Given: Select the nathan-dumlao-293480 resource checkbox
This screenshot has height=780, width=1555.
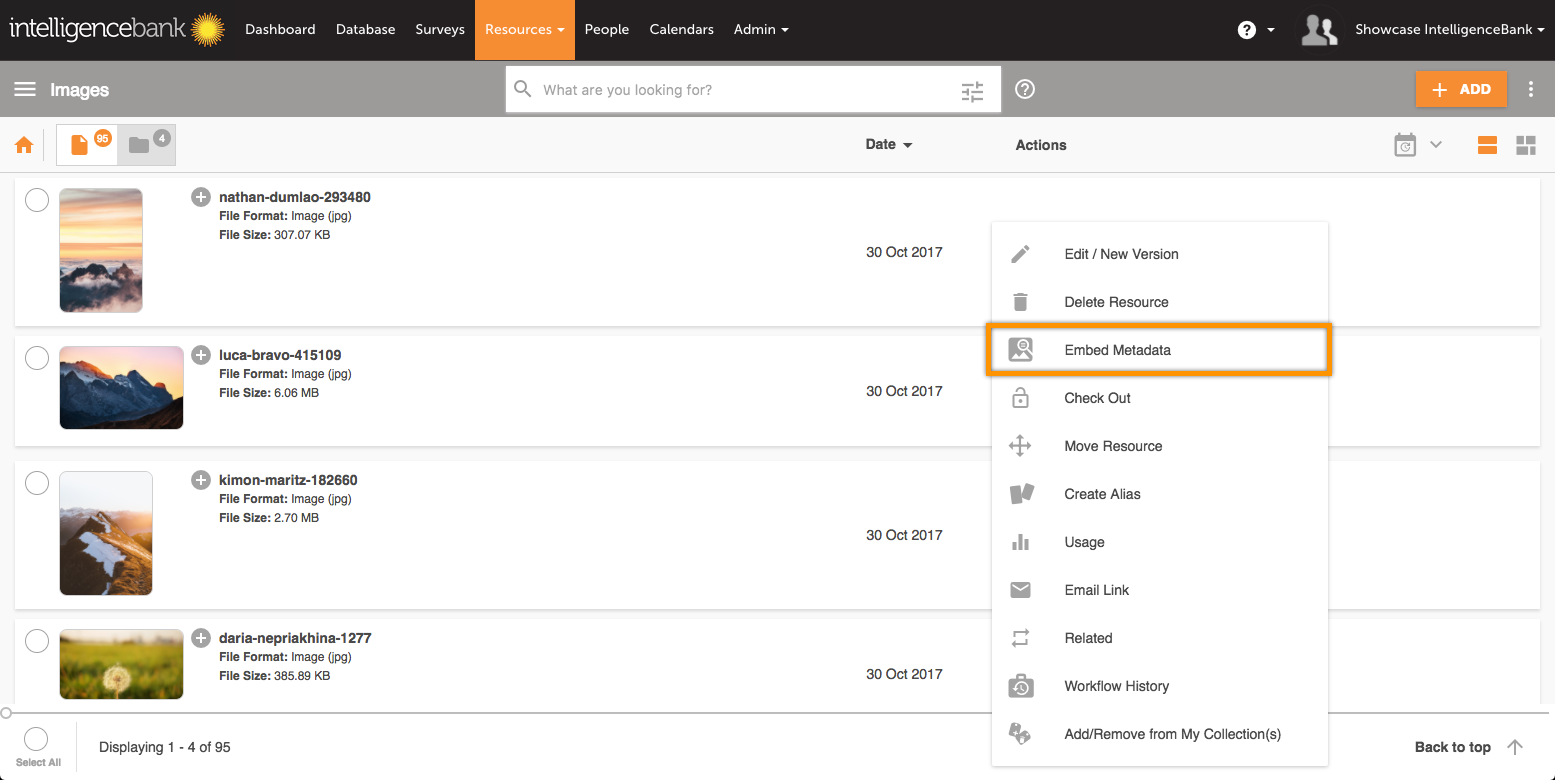Looking at the screenshot, I should [x=37, y=200].
